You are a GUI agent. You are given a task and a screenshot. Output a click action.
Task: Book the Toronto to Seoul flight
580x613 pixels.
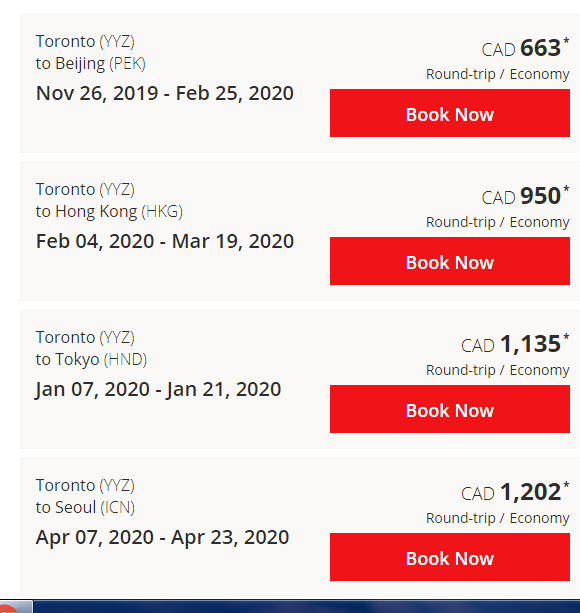tap(449, 557)
